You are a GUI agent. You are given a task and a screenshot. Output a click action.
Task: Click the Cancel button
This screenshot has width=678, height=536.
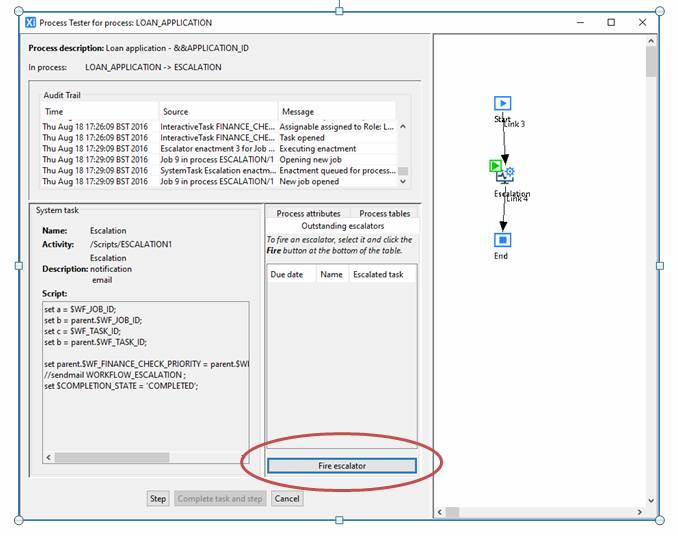287,498
